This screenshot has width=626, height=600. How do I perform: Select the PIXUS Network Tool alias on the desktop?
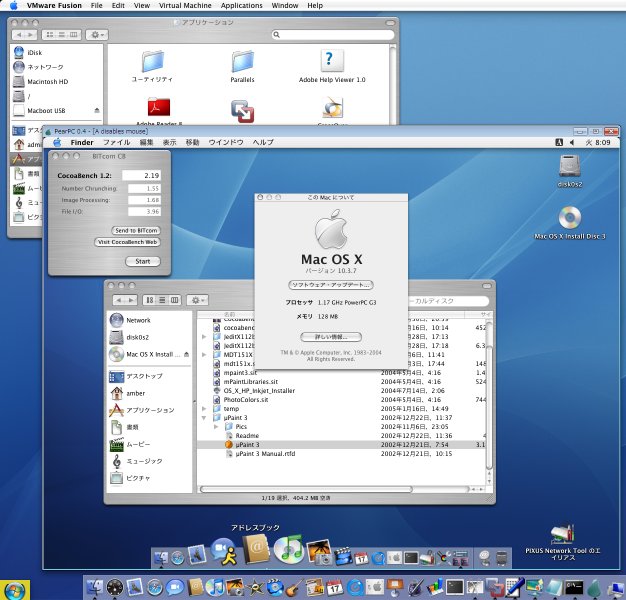562,542
